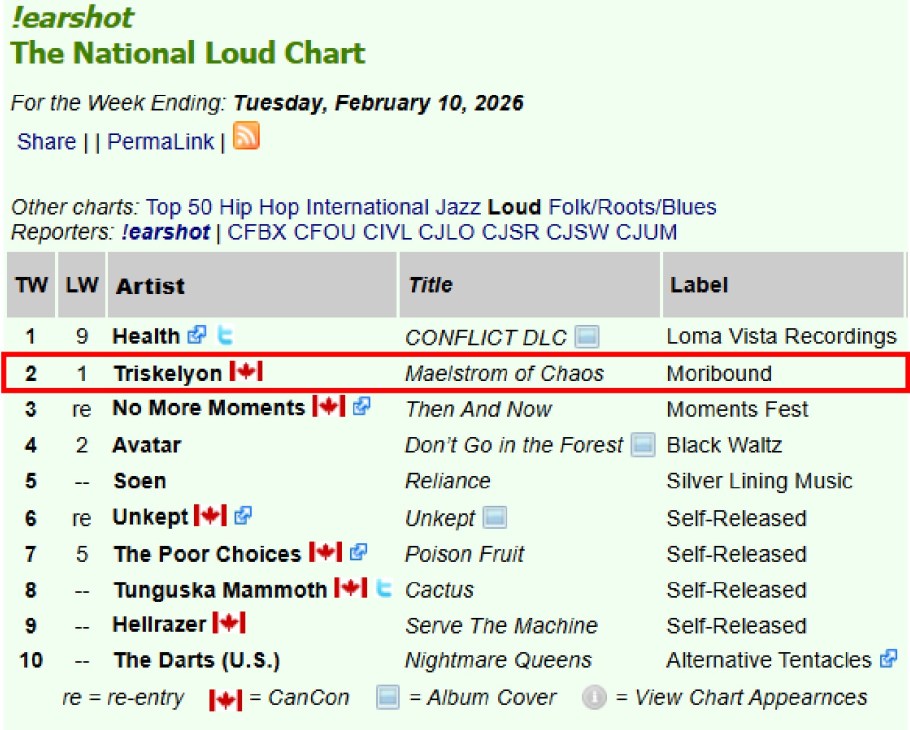Click the Artist column header

(150, 286)
